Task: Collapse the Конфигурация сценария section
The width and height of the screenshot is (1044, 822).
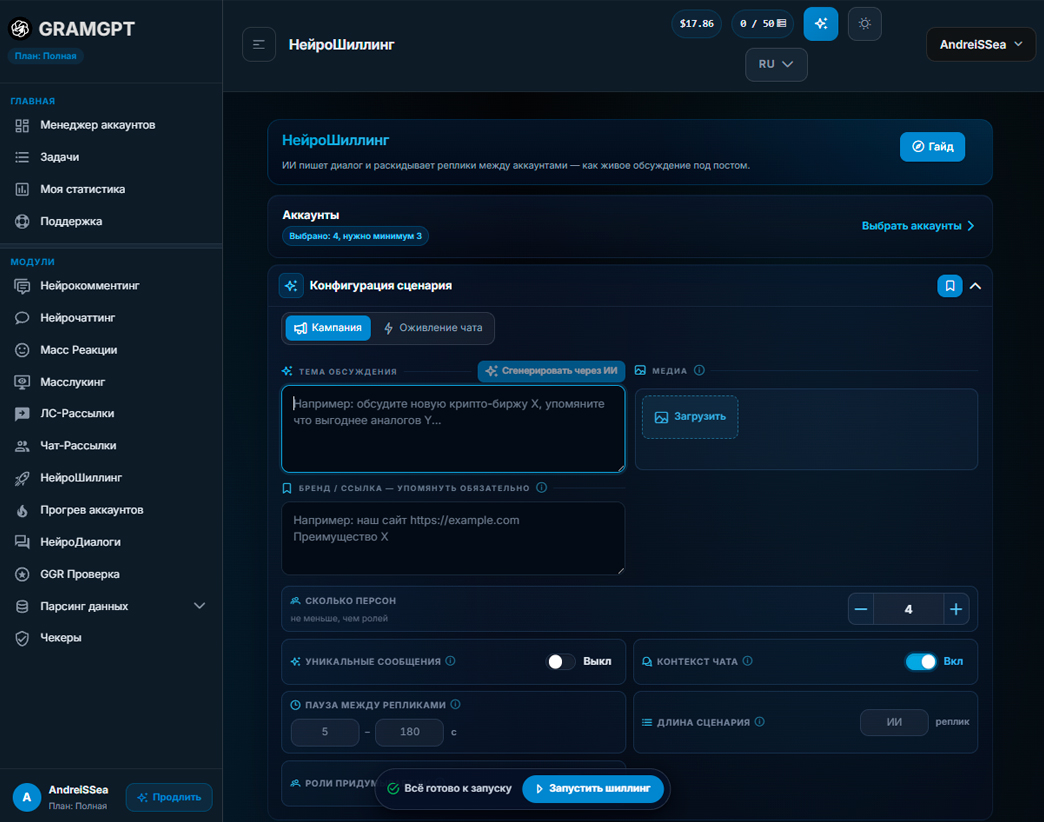Action: [x=975, y=286]
